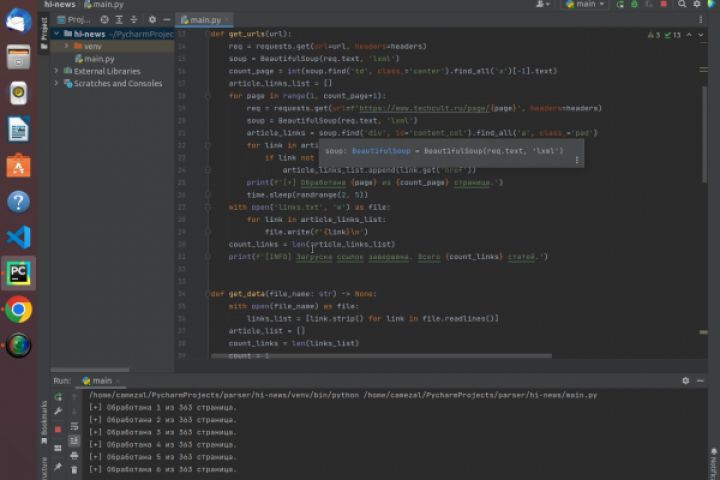Open Project panel gear options
720x480 pixels.
click(x=152, y=20)
